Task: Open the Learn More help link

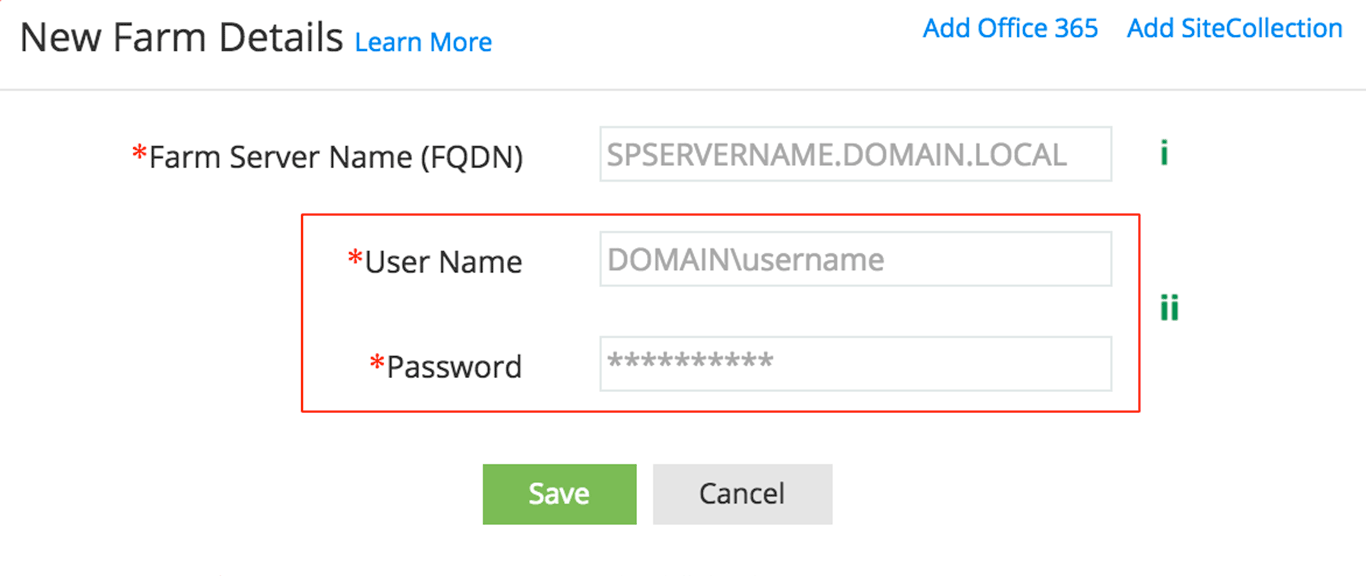Action: 423,42
